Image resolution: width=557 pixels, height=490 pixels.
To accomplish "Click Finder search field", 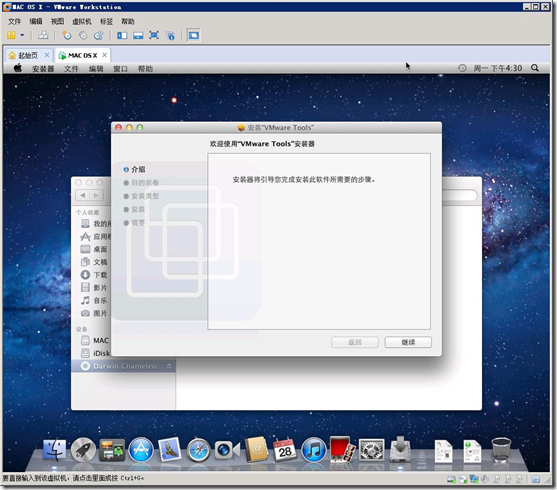I will click(x=459, y=195).
